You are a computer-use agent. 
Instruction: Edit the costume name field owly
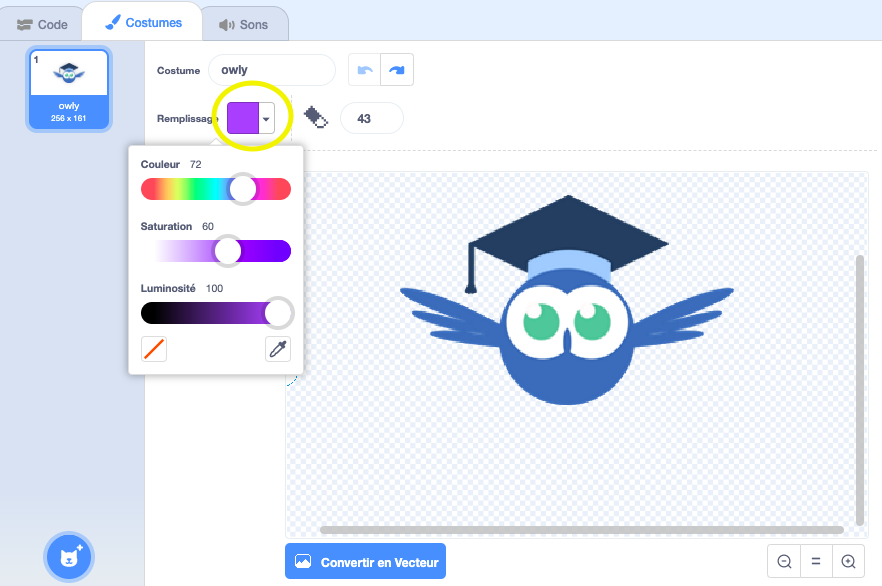click(272, 70)
